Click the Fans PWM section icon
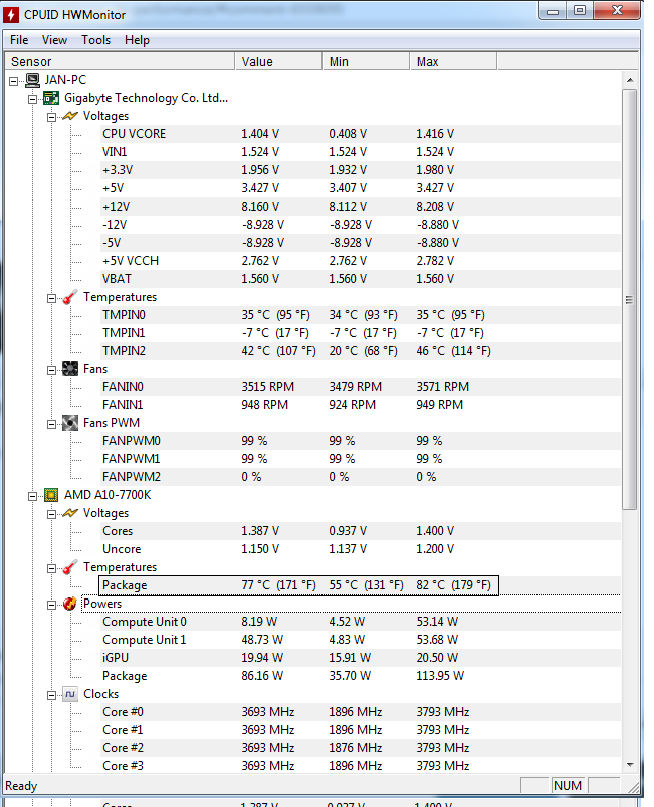 tap(70, 423)
